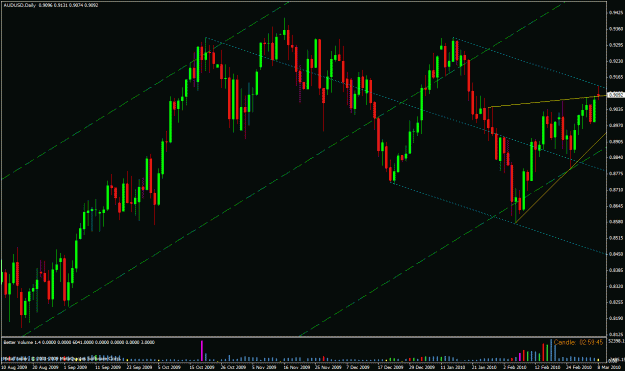Click the 16 Nov 2009 date label
Viewport: 625px width, 371px height.
pyautogui.click(x=296, y=367)
